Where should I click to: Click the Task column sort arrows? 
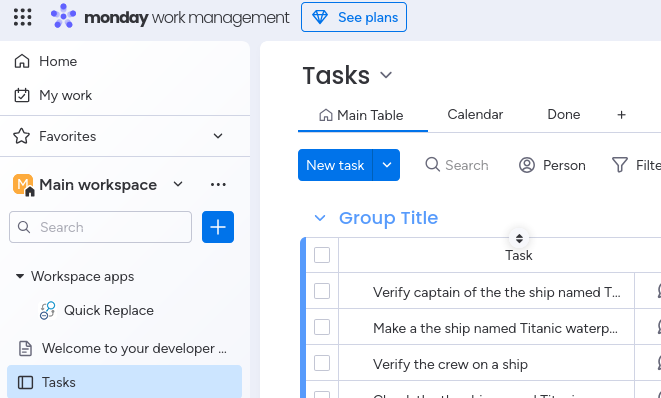click(519, 239)
